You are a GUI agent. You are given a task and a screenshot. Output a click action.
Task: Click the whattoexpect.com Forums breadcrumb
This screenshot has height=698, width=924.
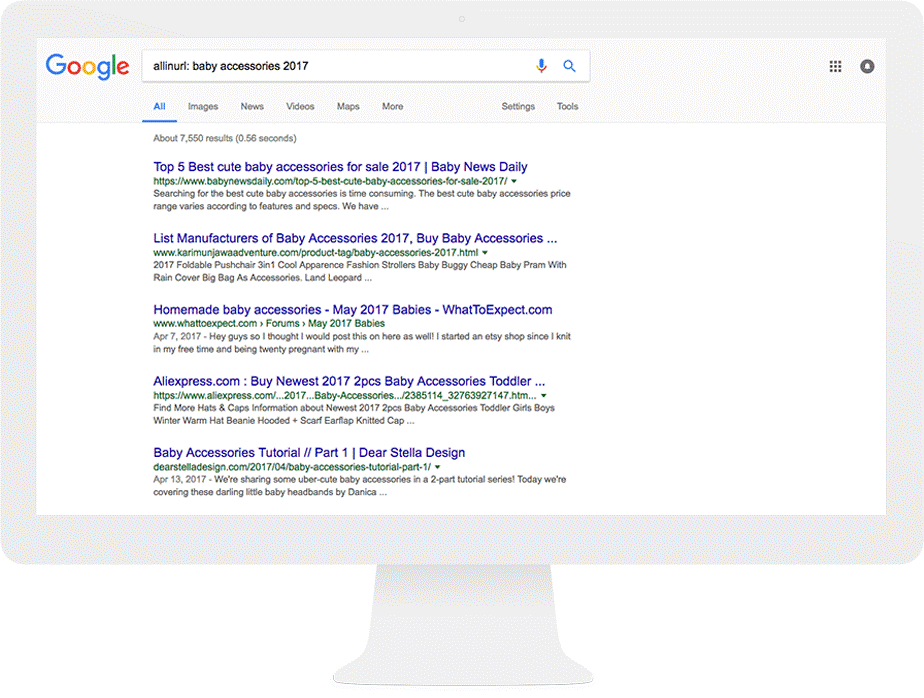(269, 324)
